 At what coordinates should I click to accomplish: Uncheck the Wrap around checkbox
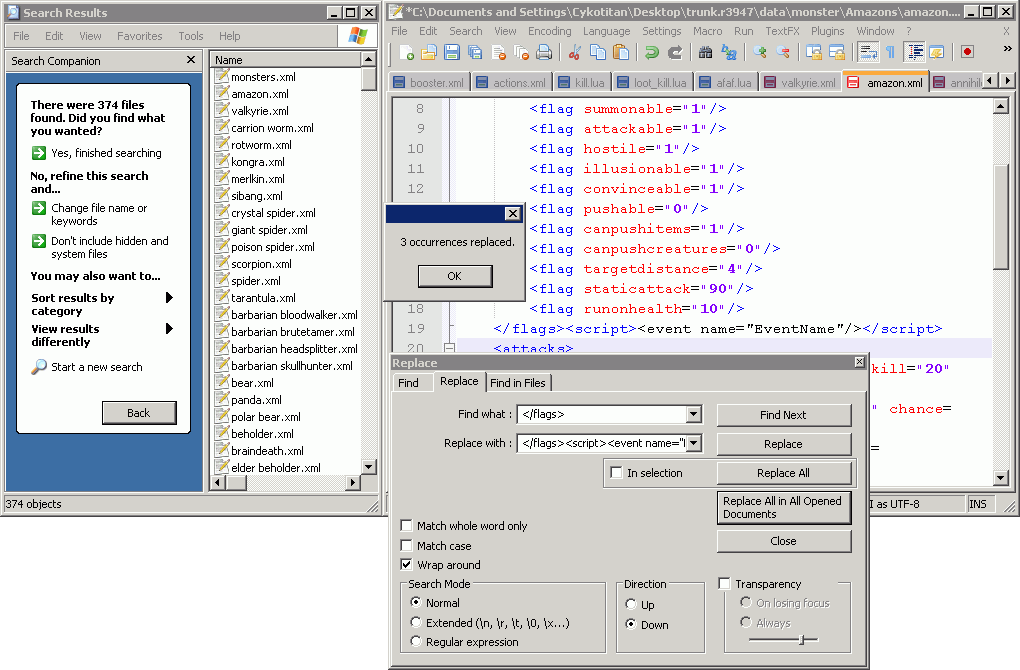[x=407, y=565]
